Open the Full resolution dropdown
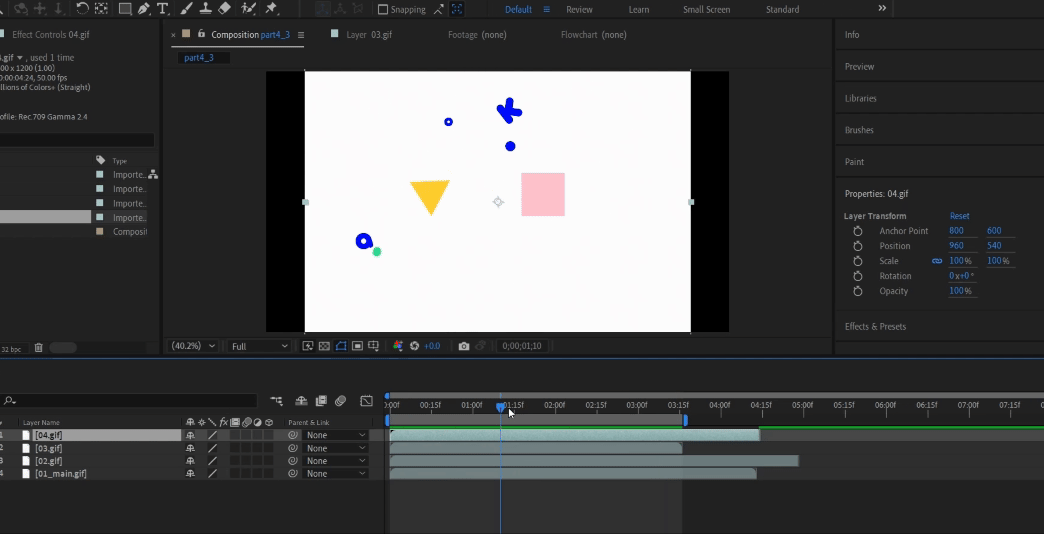Viewport: 1044px width, 534px height. coord(258,346)
